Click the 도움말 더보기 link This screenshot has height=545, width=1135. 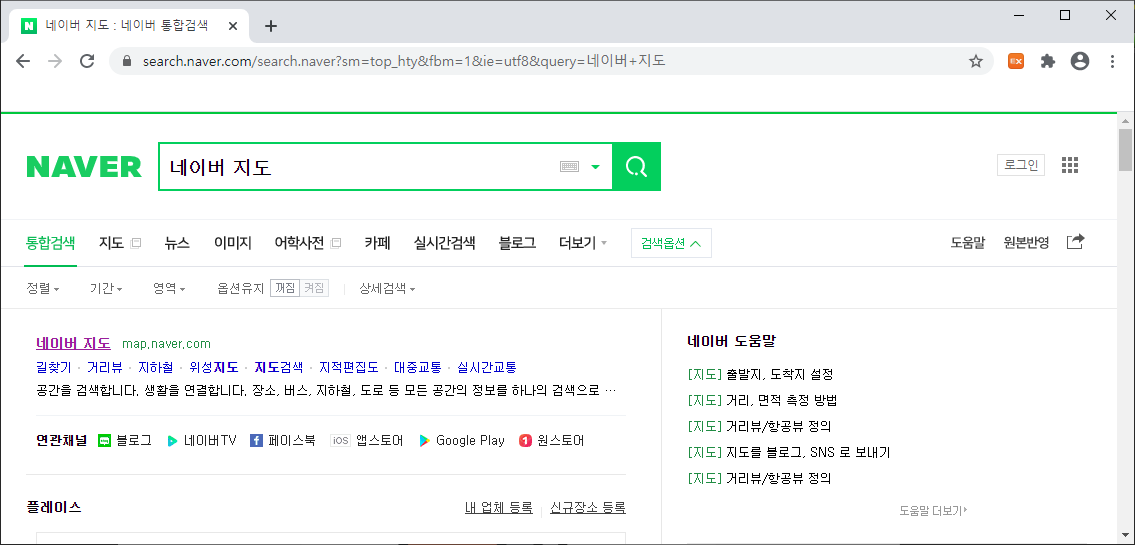pos(933,510)
